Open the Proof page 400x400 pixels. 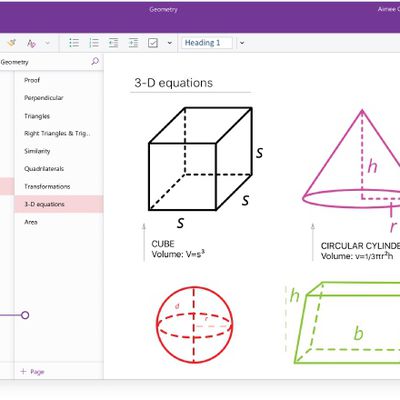click(59, 80)
